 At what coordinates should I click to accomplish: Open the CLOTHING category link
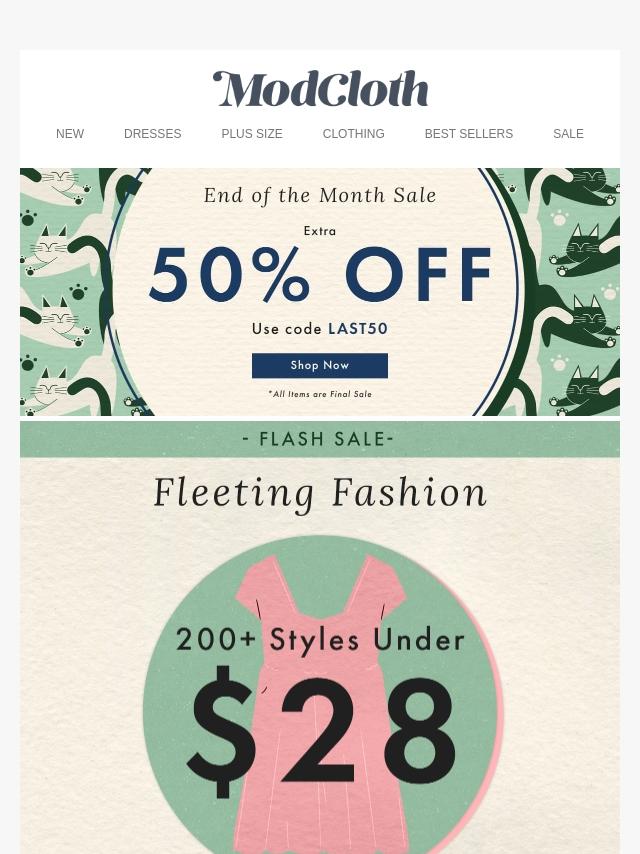(x=353, y=133)
